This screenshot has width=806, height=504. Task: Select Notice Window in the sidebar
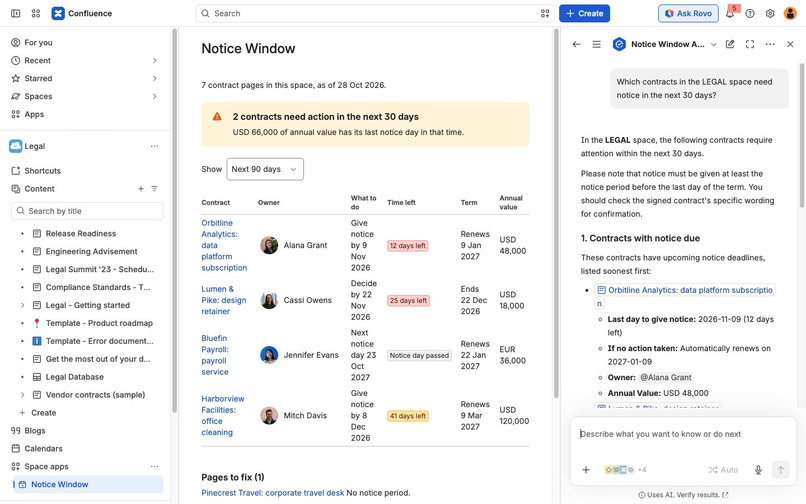pyautogui.click(x=88, y=484)
